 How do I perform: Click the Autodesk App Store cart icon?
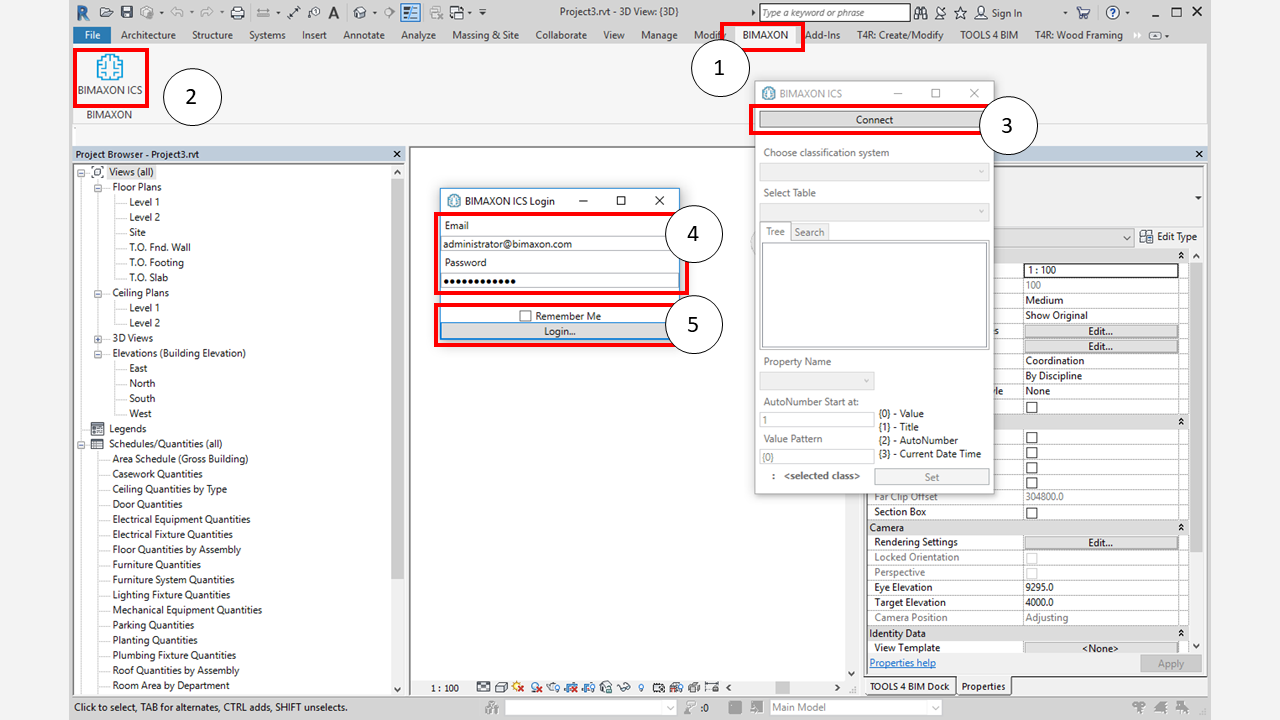click(x=1083, y=12)
